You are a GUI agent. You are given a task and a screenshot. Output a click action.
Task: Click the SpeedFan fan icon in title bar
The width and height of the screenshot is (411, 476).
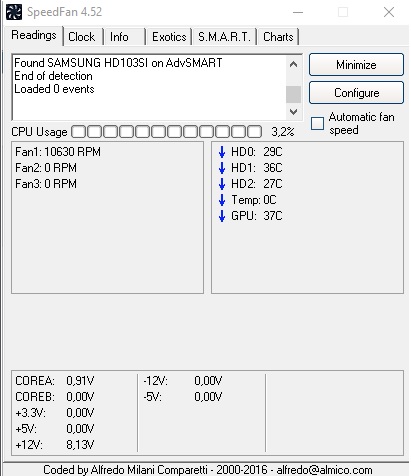[14, 12]
